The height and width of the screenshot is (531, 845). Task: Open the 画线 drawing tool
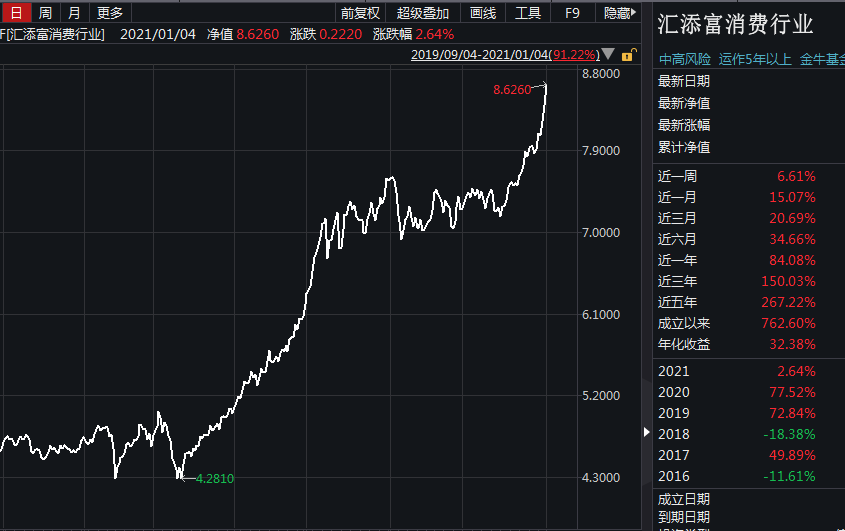(x=483, y=12)
